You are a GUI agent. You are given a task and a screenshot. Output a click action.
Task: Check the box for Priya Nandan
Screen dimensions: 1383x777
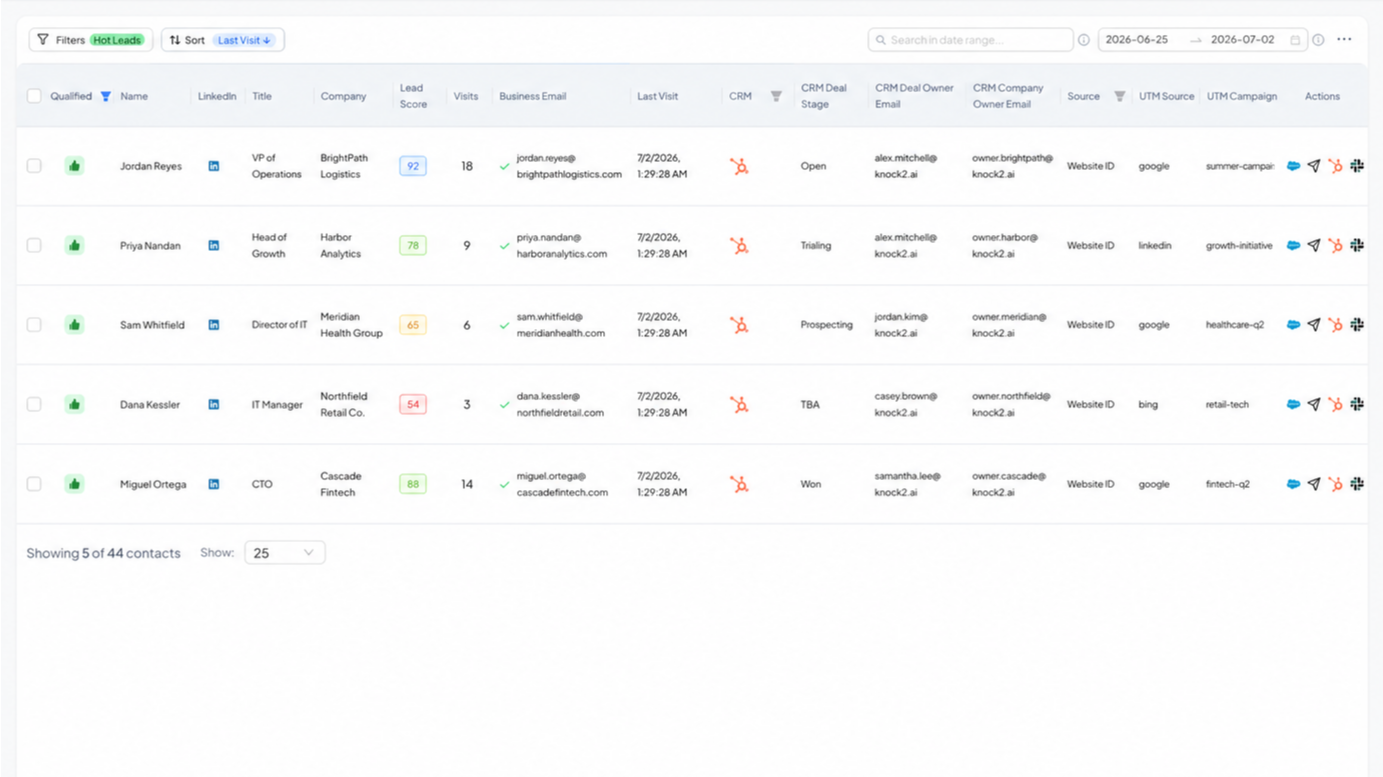click(x=34, y=245)
